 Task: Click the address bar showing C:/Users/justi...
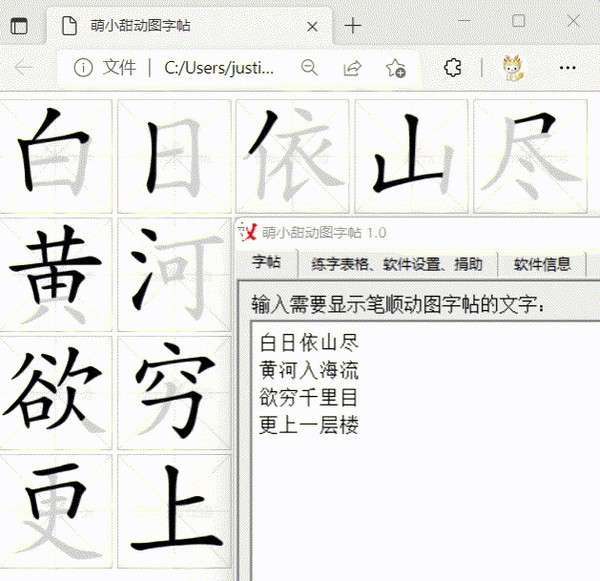pos(218,68)
